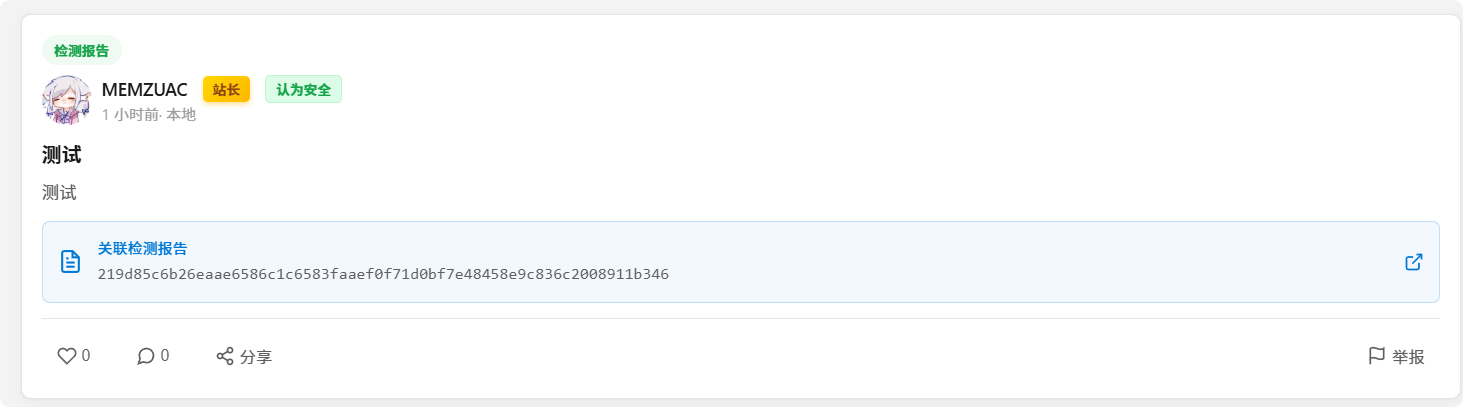Click the 检测报告 category tag
The height and width of the screenshot is (407, 1463).
(x=82, y=50)
